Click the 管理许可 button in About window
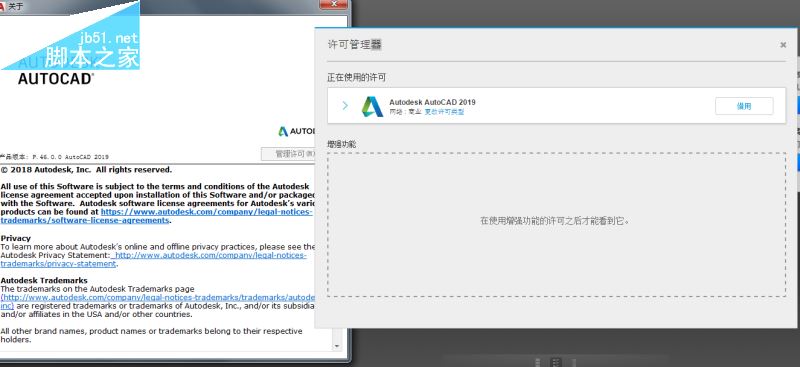The width and height of the screenshot is (800, 367). tap(288, 154)
